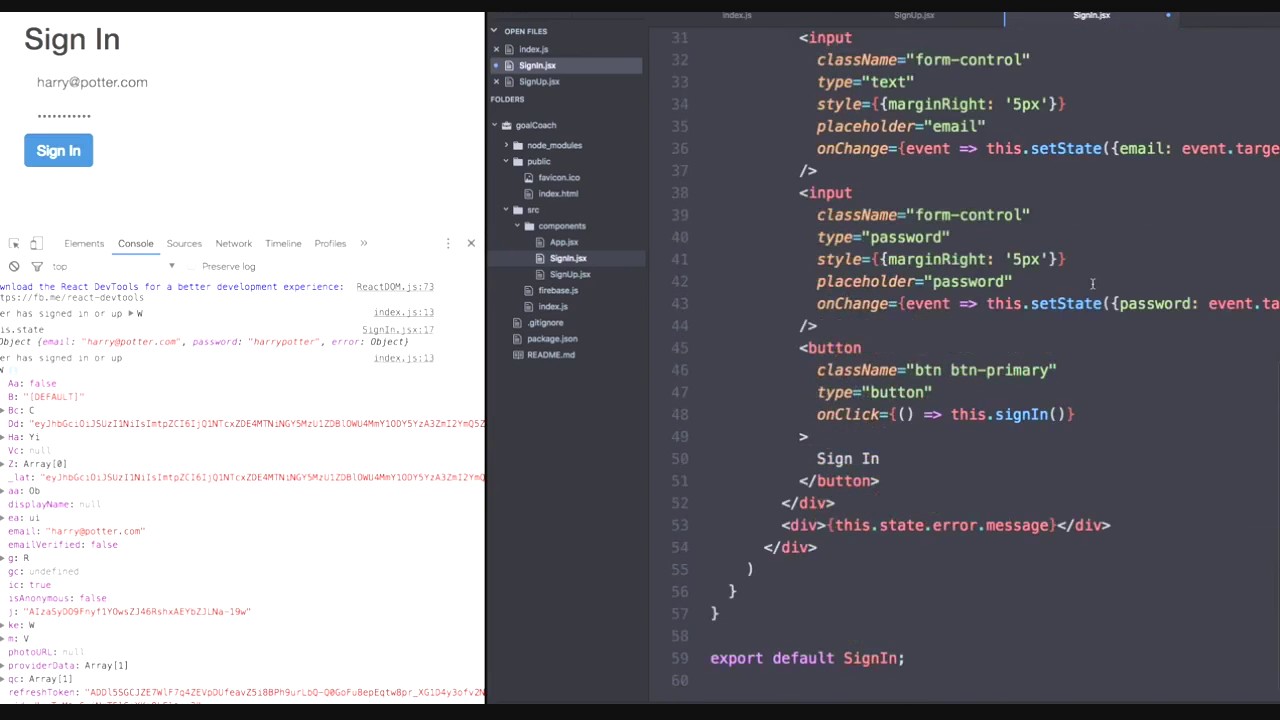The height and width of the screenshot is (720, 1280).
Task: Click the email field showing harry@potter.com
Action: click(92, 82)
